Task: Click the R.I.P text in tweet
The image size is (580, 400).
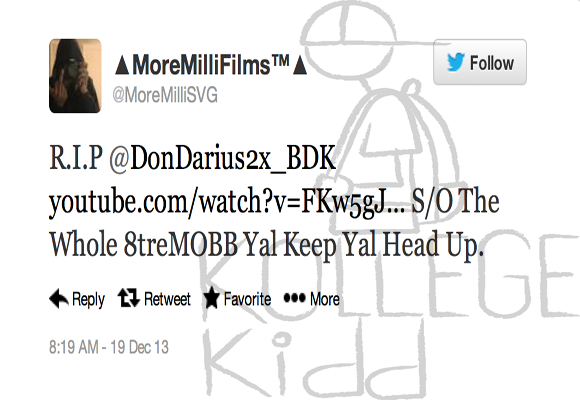Action: coord(76,158)
